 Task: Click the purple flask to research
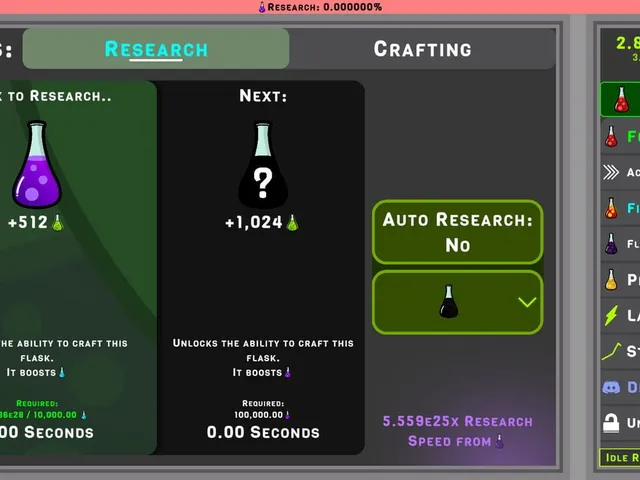click(37, 164)
